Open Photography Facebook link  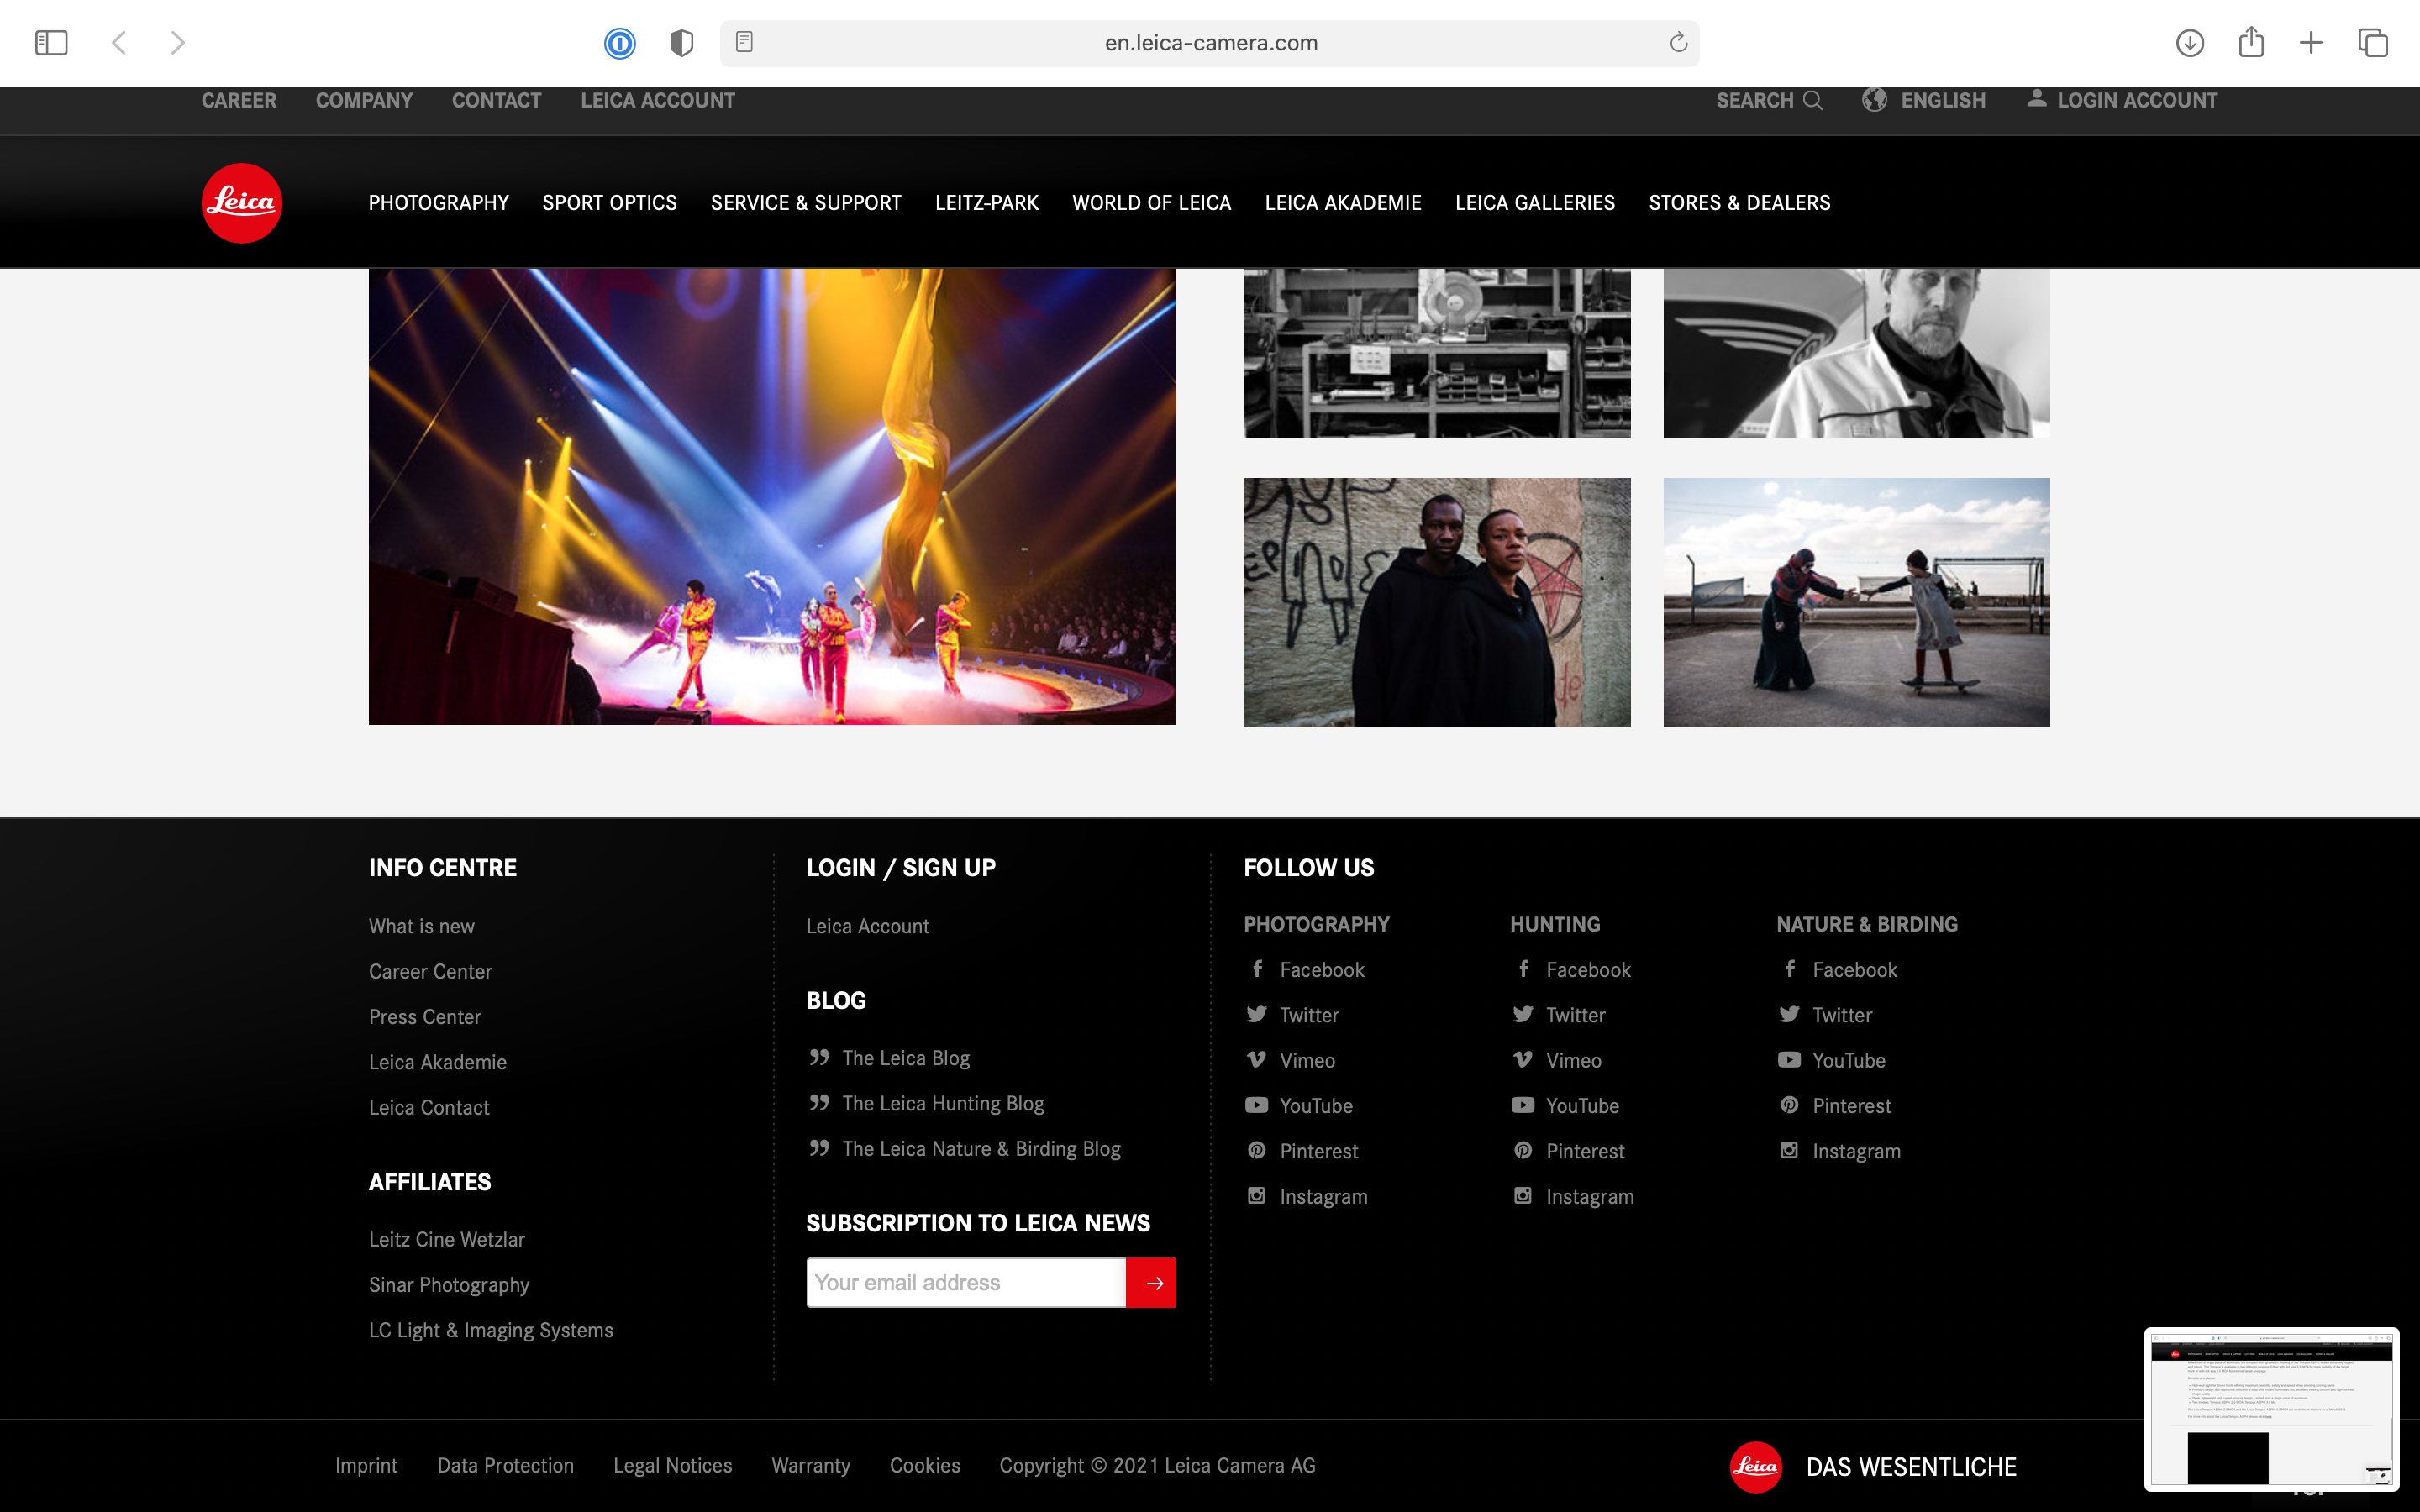1306,970
